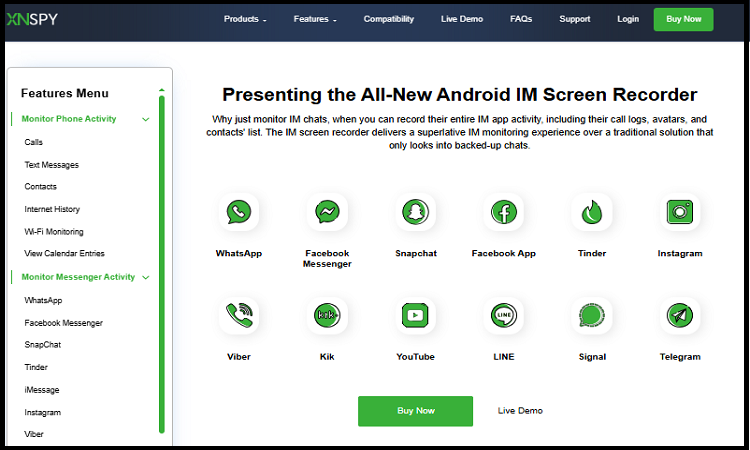
Task: Open the Facebook App icon
Action: coord(504,212)
